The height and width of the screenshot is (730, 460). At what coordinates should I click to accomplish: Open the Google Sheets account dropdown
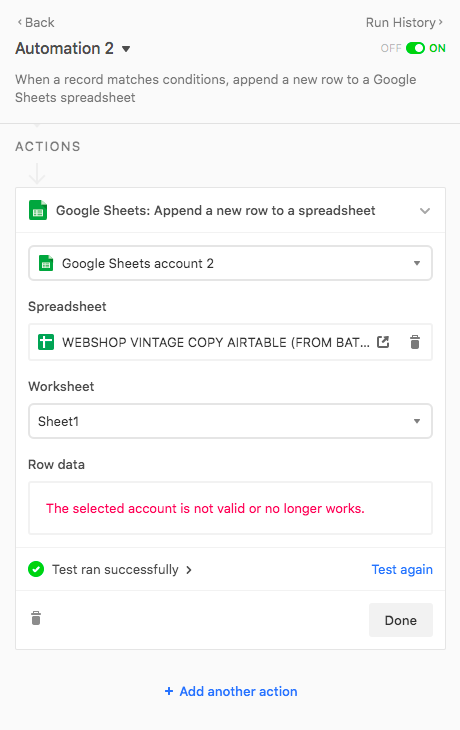pos(230,263)
